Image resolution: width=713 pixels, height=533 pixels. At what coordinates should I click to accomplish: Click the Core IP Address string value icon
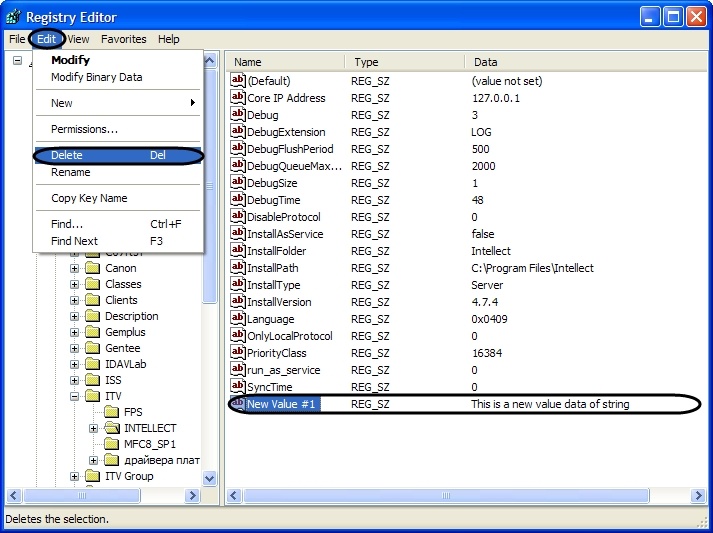(x=238, y=98)
